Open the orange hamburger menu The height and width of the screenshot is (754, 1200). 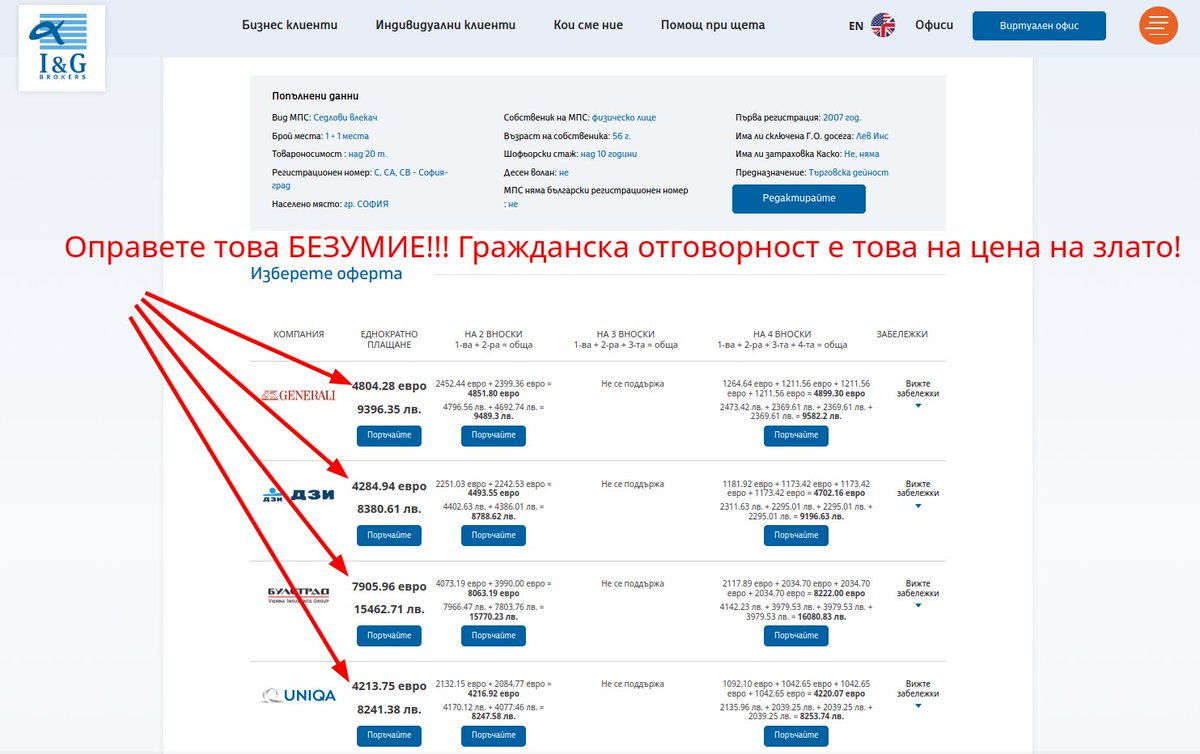coord(1158,25)
